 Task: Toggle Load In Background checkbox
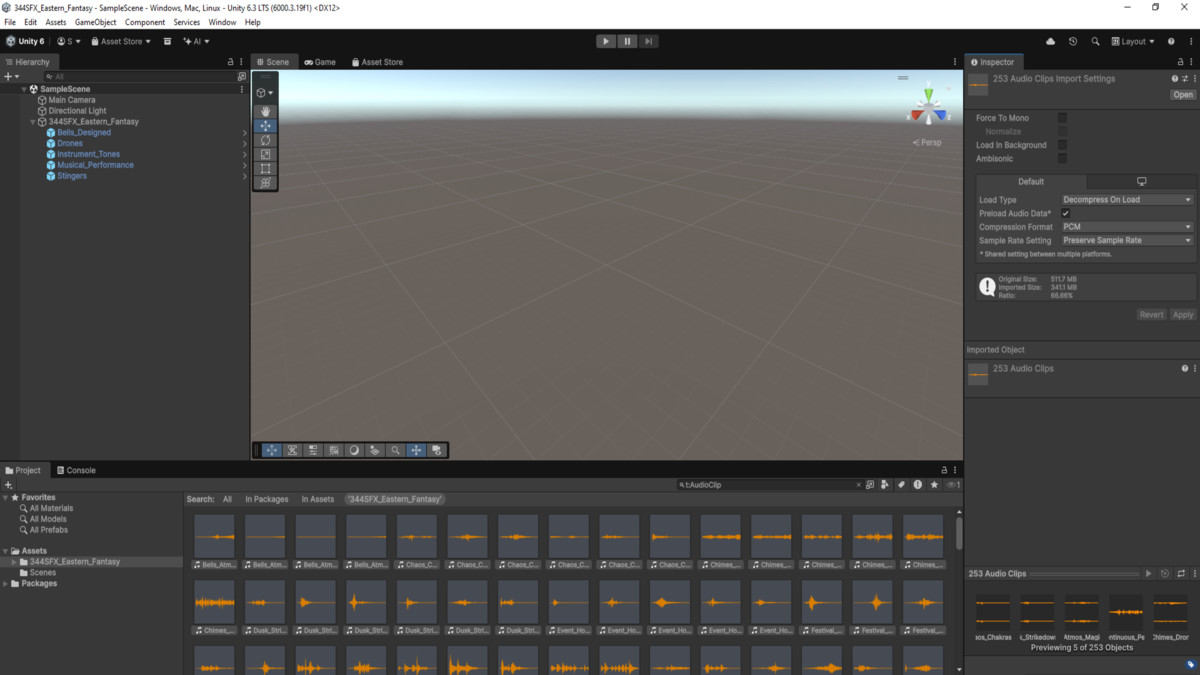pos(1063,145)
